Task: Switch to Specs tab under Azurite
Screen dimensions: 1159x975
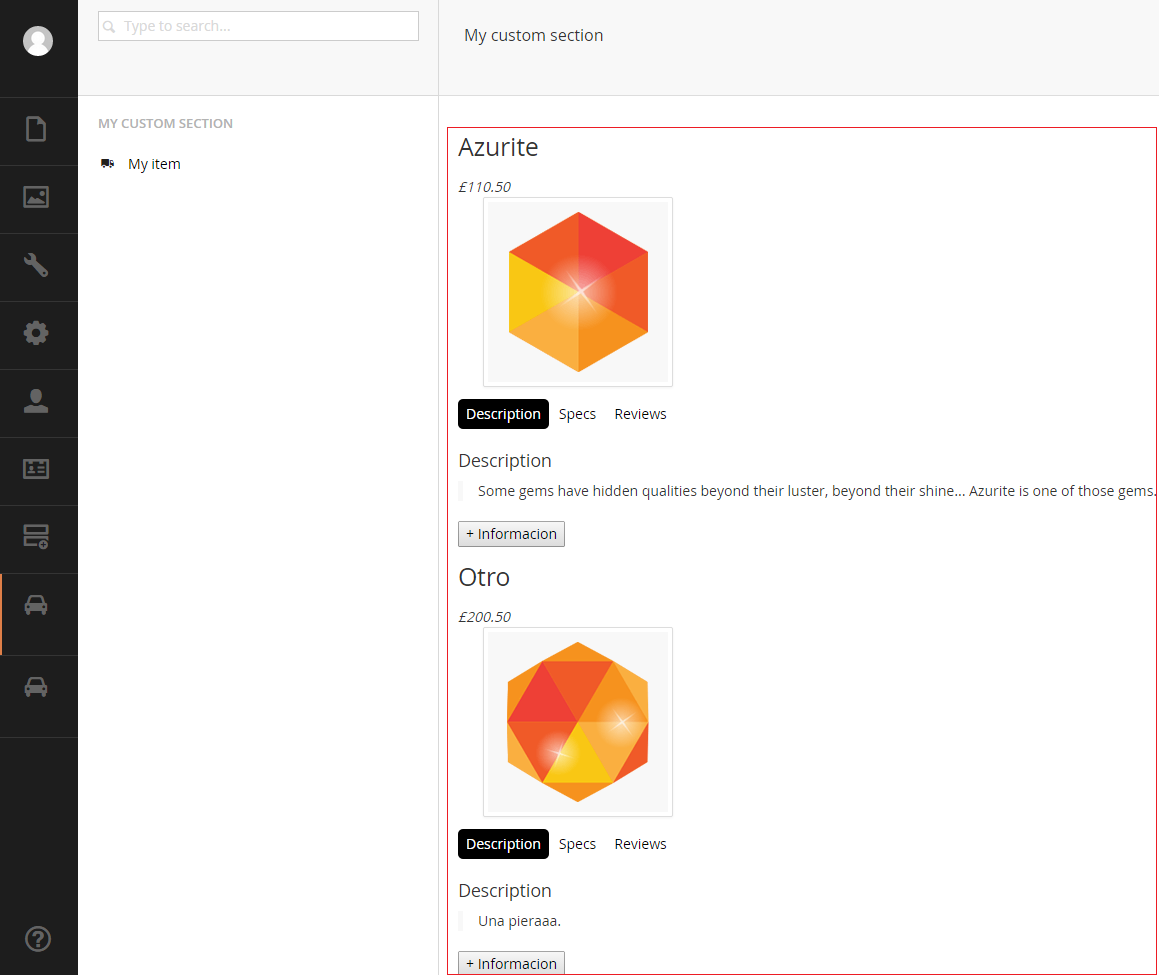Action: (577, 414)
